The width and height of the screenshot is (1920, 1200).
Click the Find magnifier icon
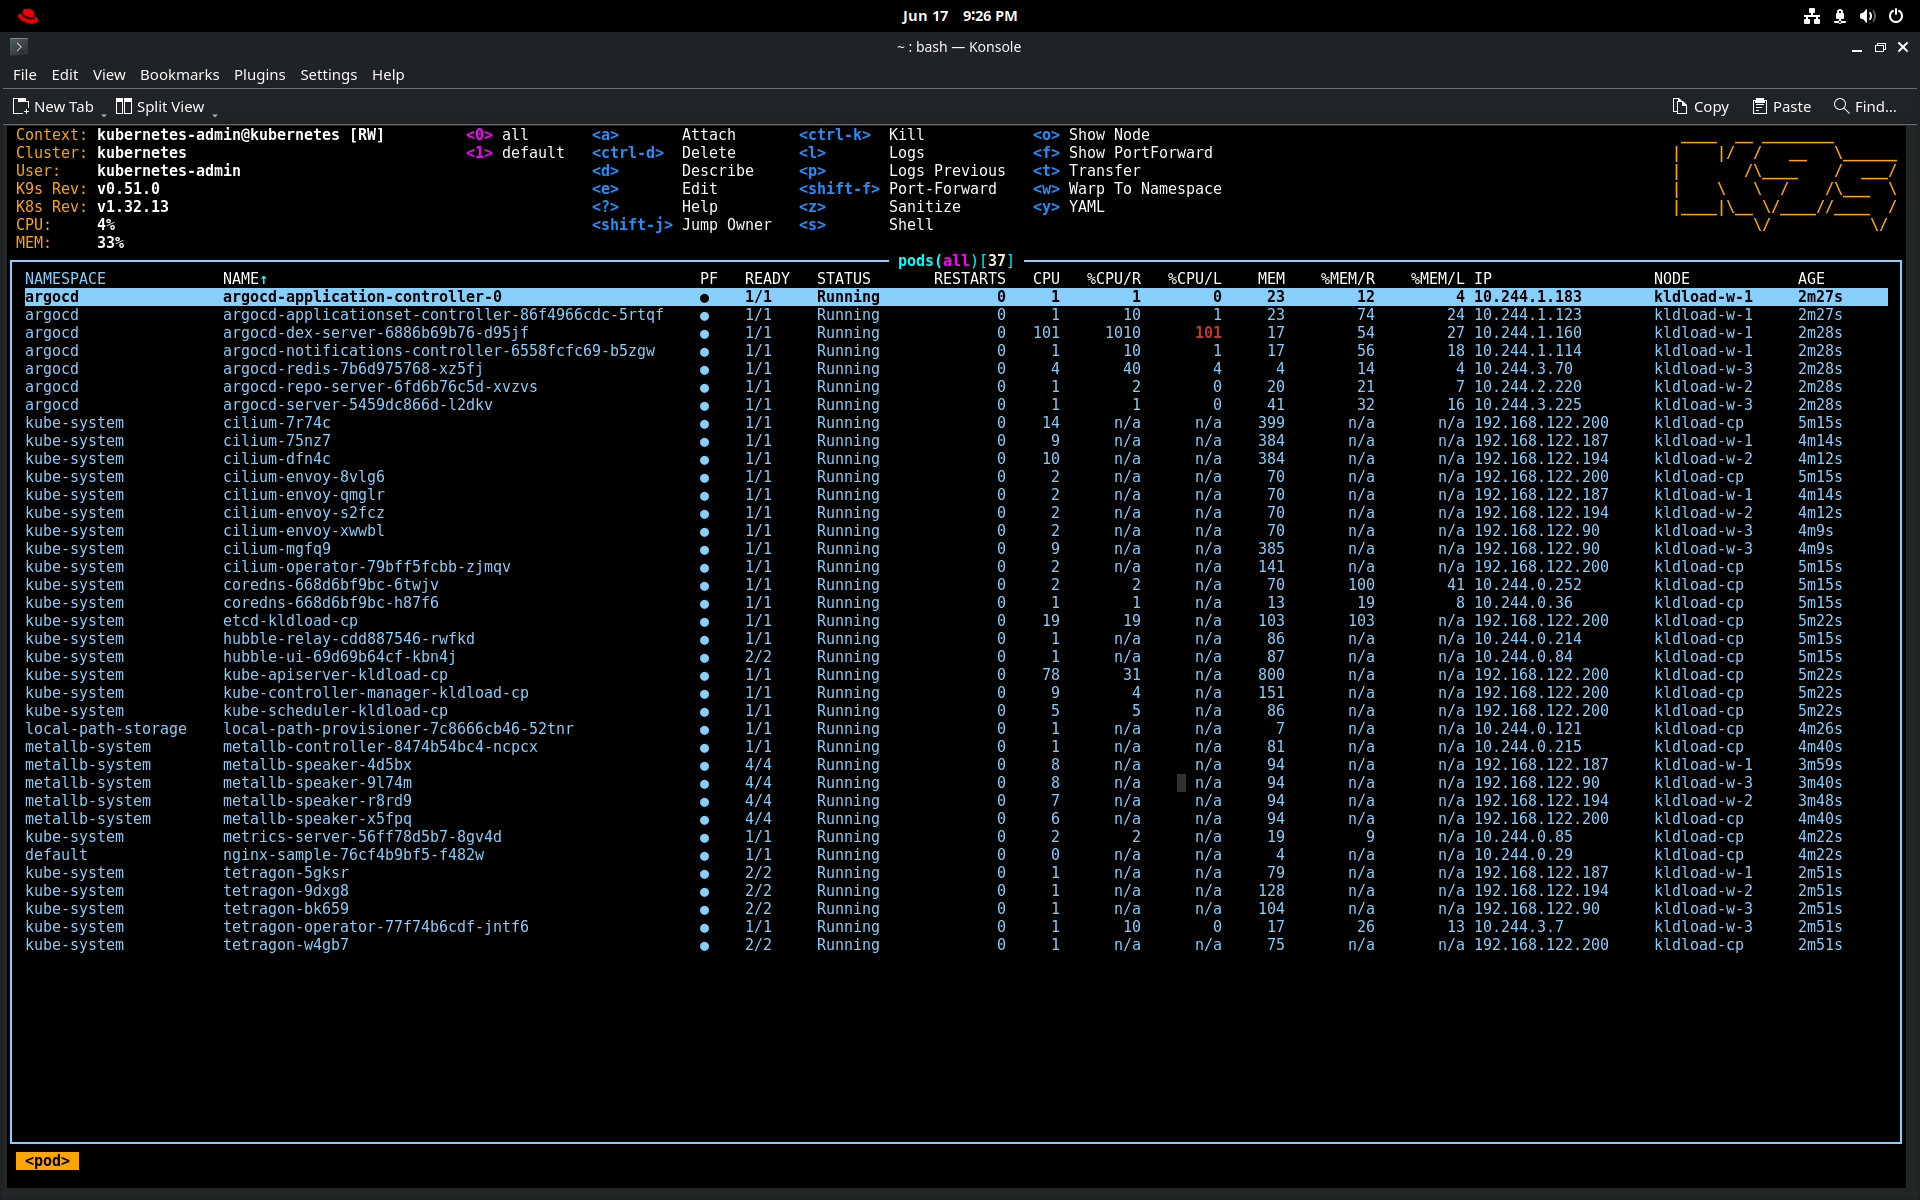1841,106
